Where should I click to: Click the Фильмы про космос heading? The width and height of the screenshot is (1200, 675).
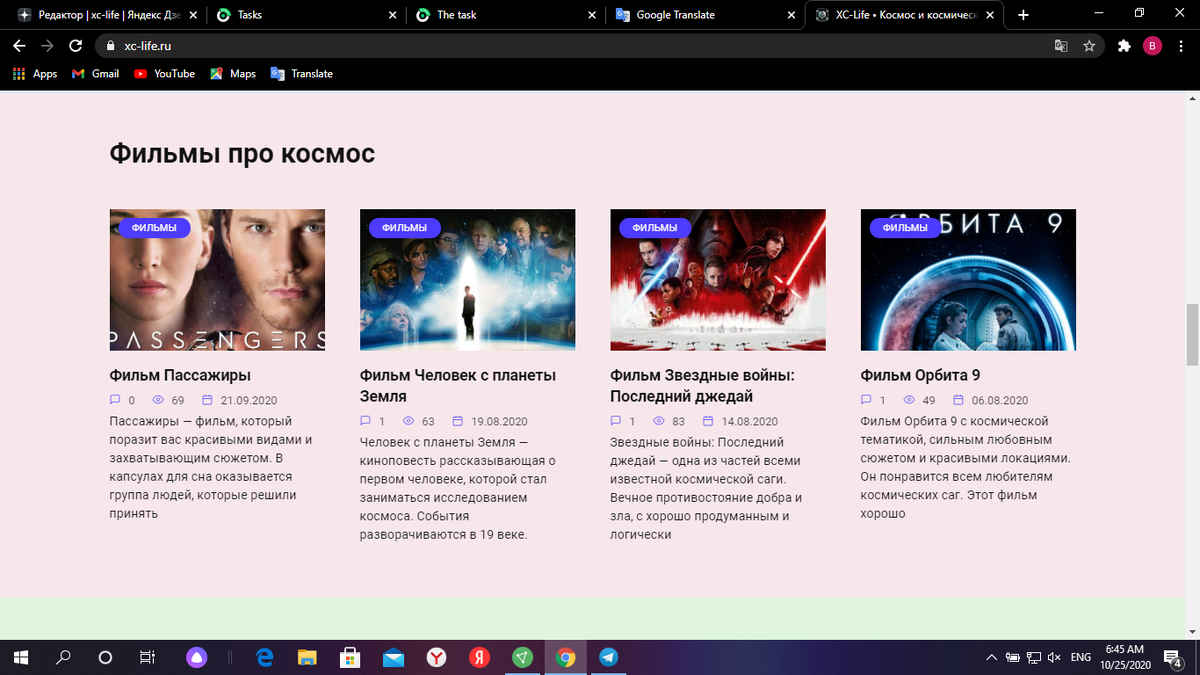pos(242,154)
